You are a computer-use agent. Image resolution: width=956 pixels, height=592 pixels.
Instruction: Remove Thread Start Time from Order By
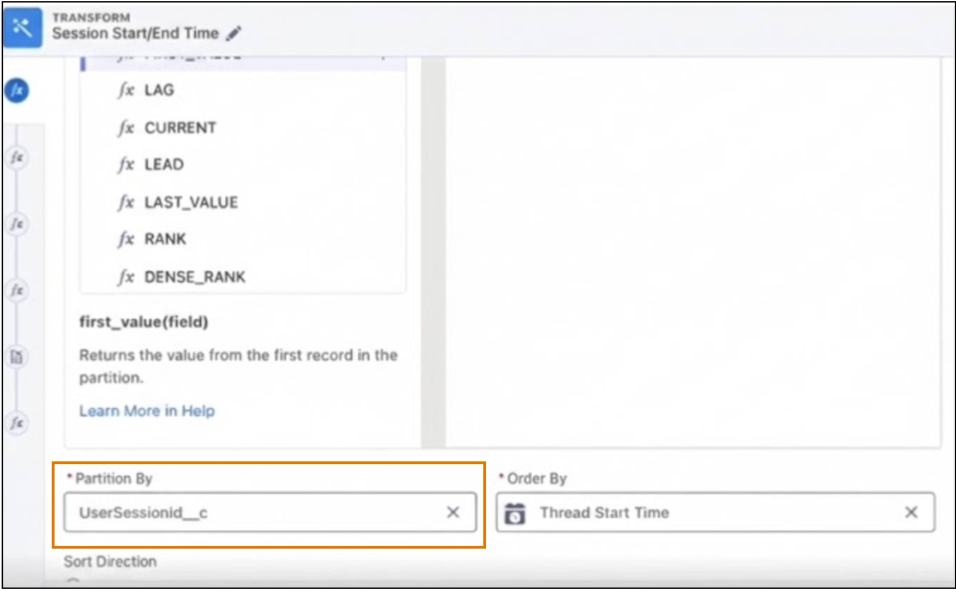(911, 512)
